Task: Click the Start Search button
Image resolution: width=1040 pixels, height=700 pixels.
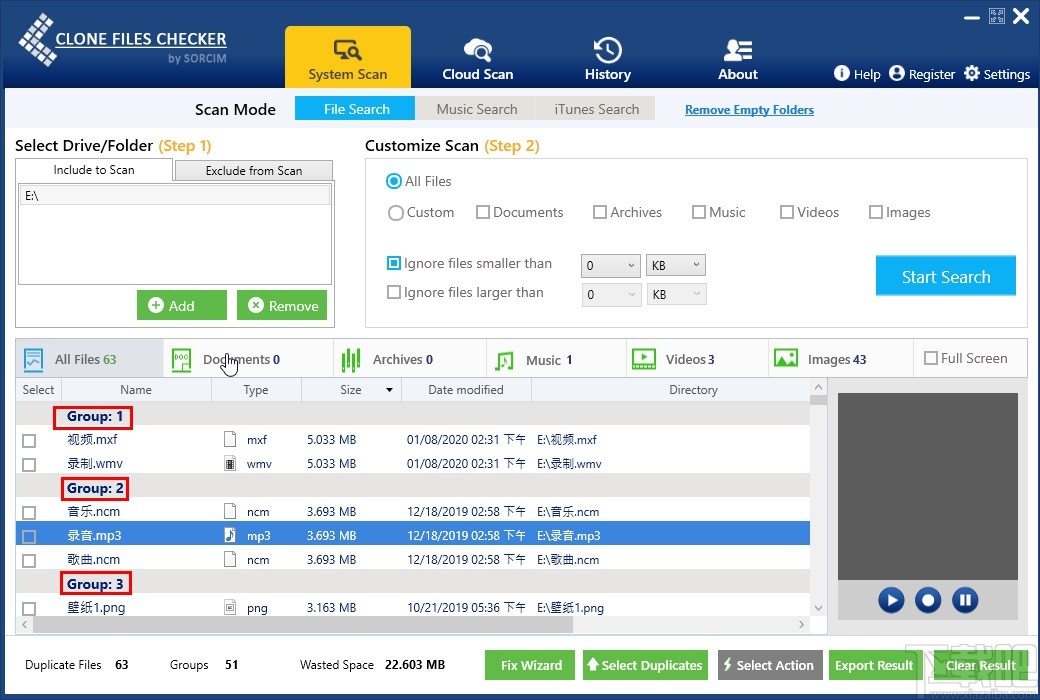Action: (x=945, y=277)
